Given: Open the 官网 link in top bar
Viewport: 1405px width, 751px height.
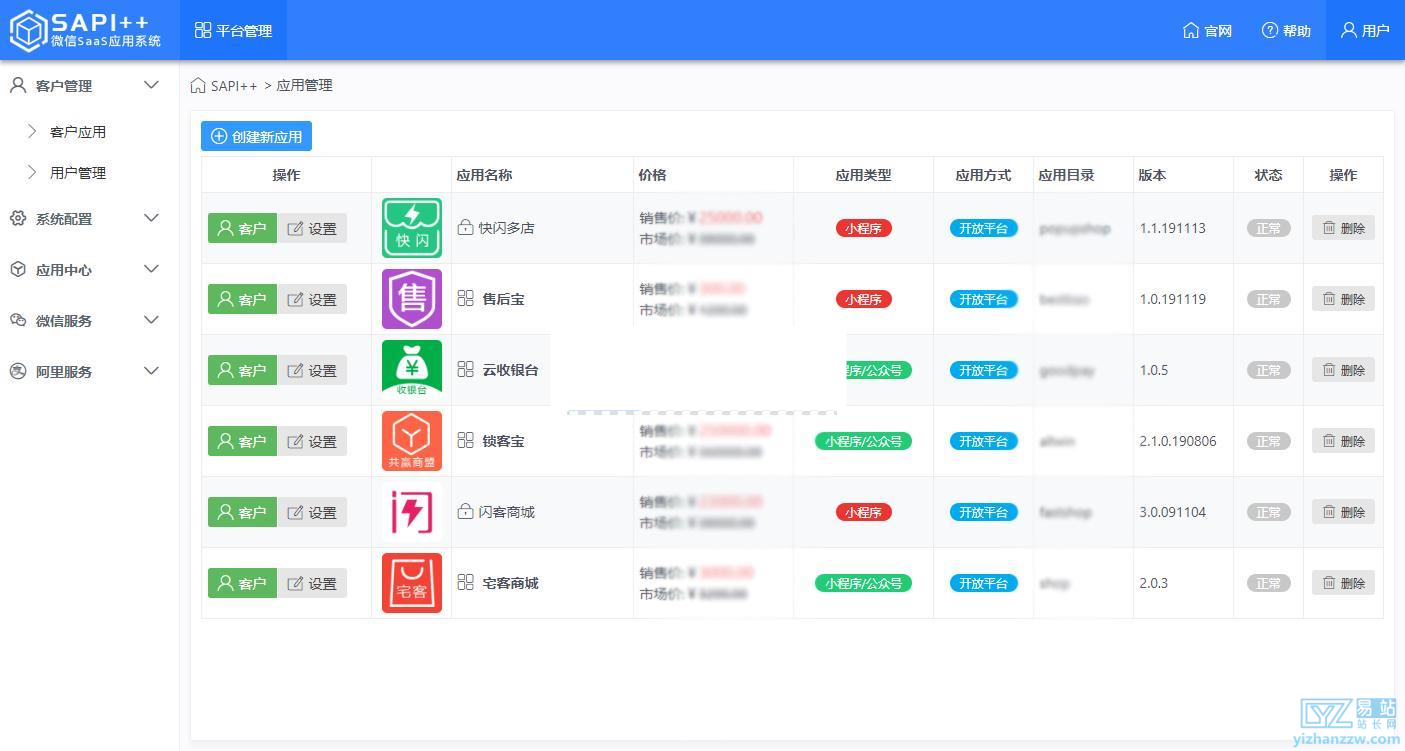Looking at the screenshot, I should tap(1207, 30).
